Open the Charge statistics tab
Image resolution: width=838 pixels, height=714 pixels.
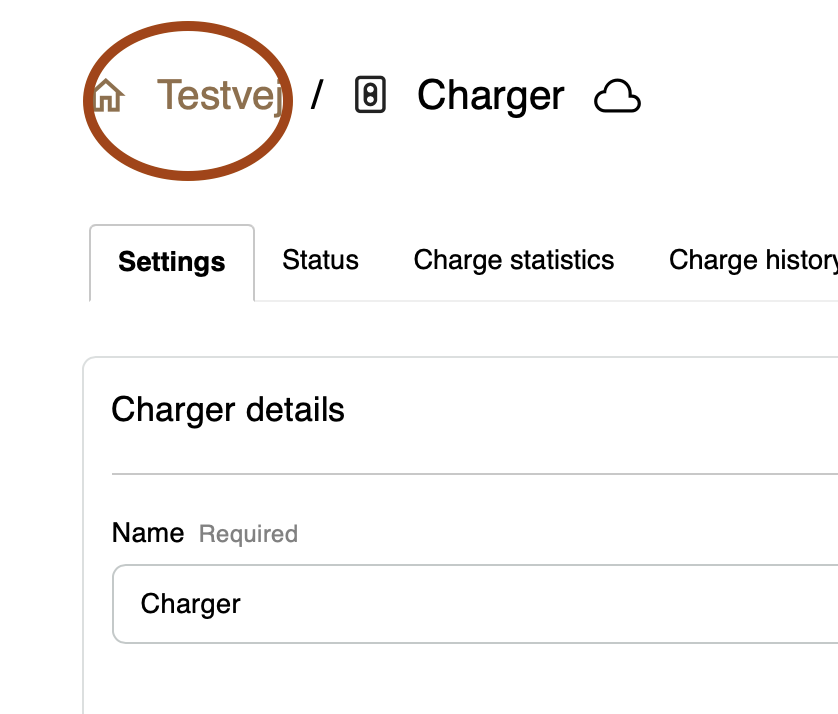(x=514, y=261)
